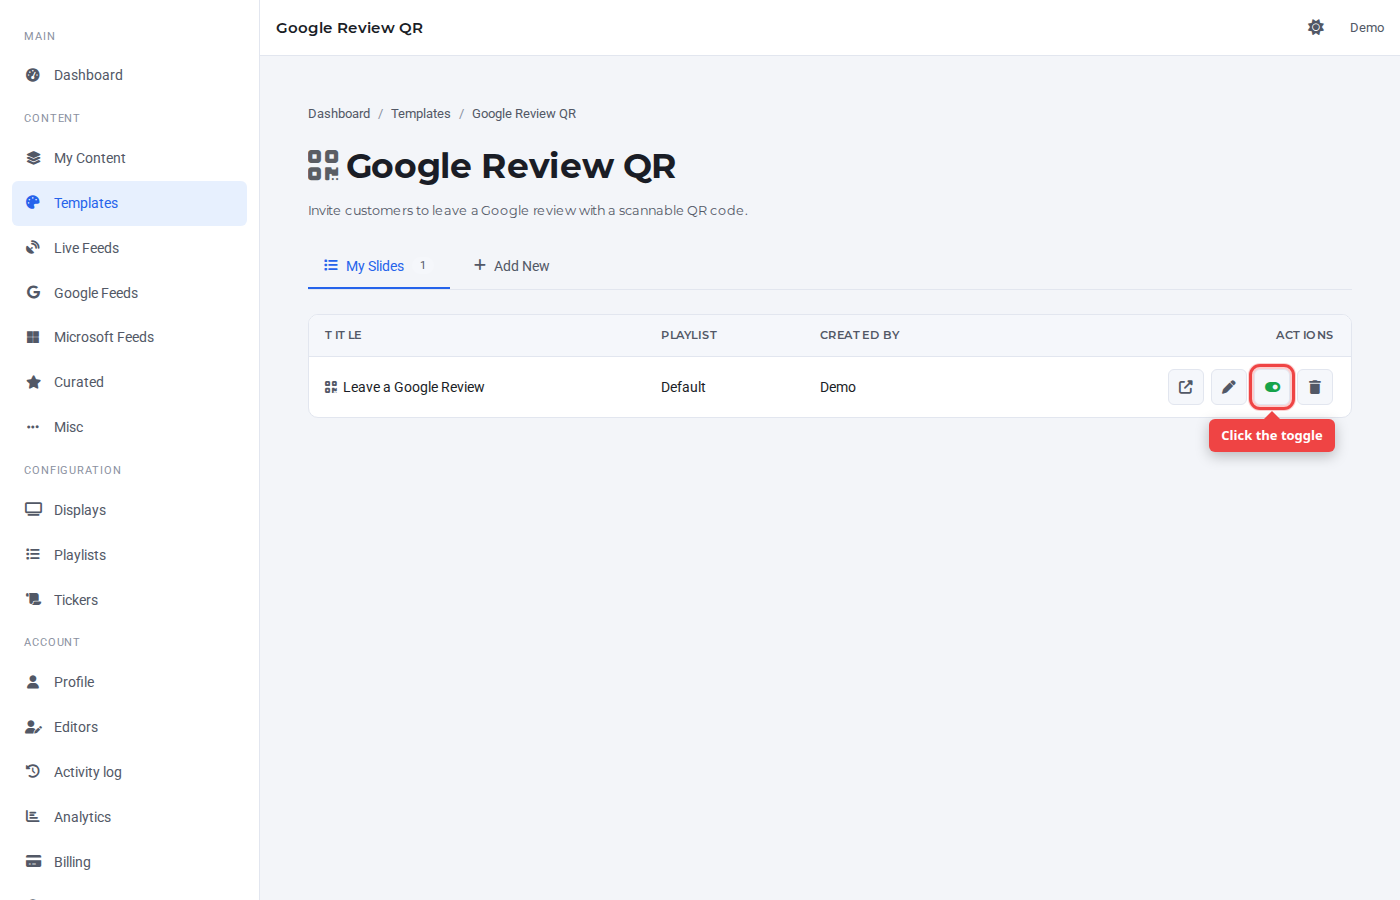Click the plus icon on Add New
This screenshot has height=900, width=1400.
click(x=480, y=265)
